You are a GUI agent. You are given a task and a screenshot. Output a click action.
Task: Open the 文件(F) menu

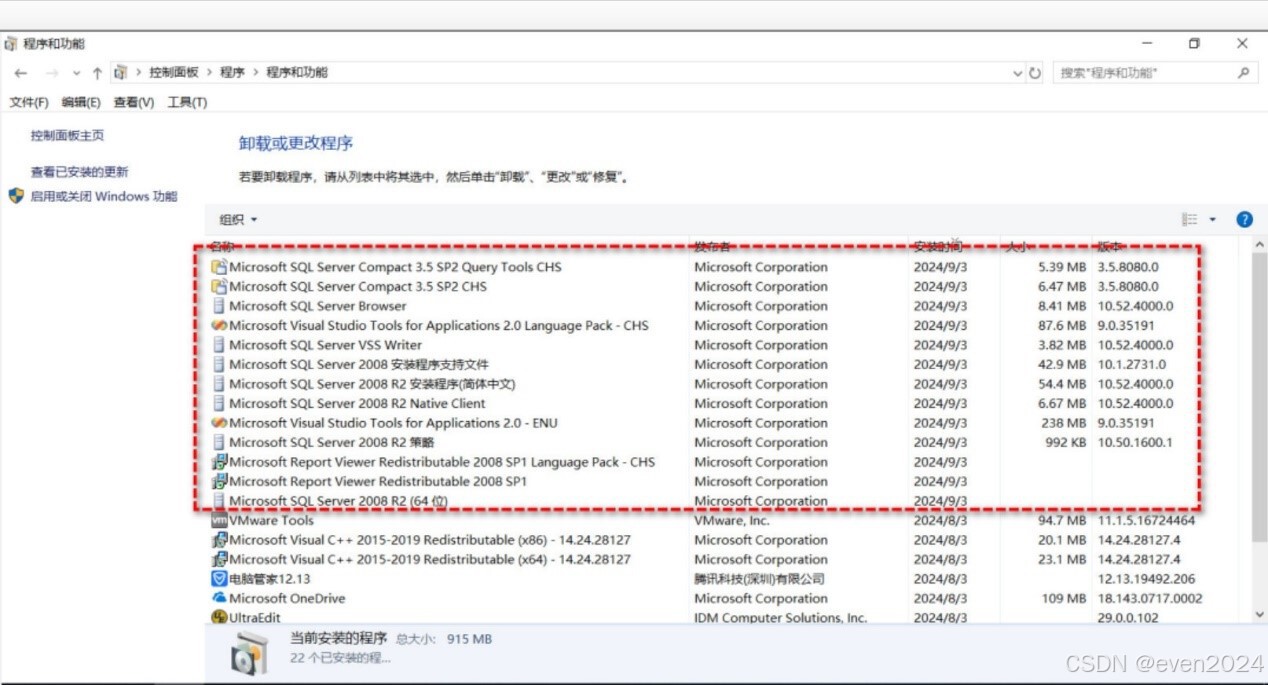click(x=29, y=102)
